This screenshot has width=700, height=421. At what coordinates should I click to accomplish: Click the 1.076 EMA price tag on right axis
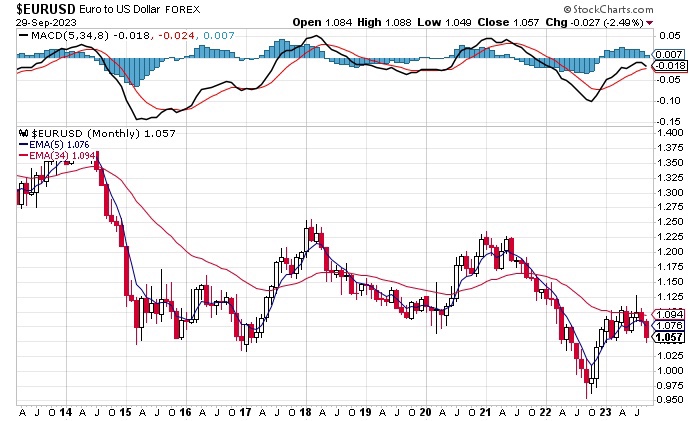[x=666, y=325]
